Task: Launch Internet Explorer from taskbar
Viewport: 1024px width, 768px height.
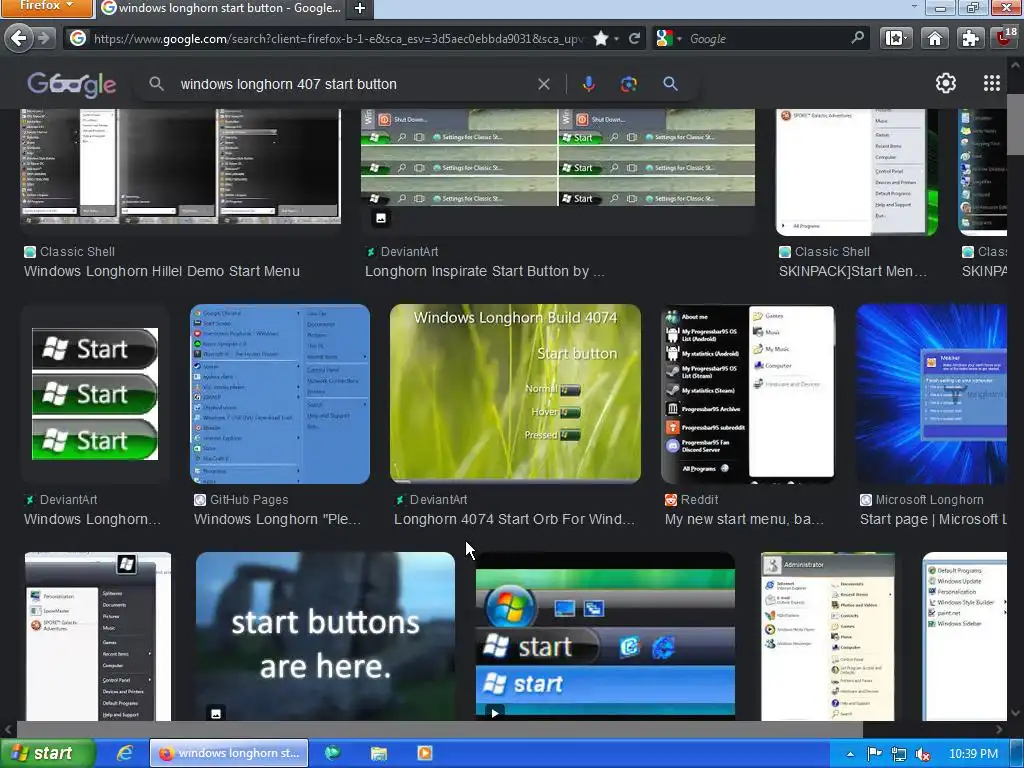Action: (x=124, y=753)
